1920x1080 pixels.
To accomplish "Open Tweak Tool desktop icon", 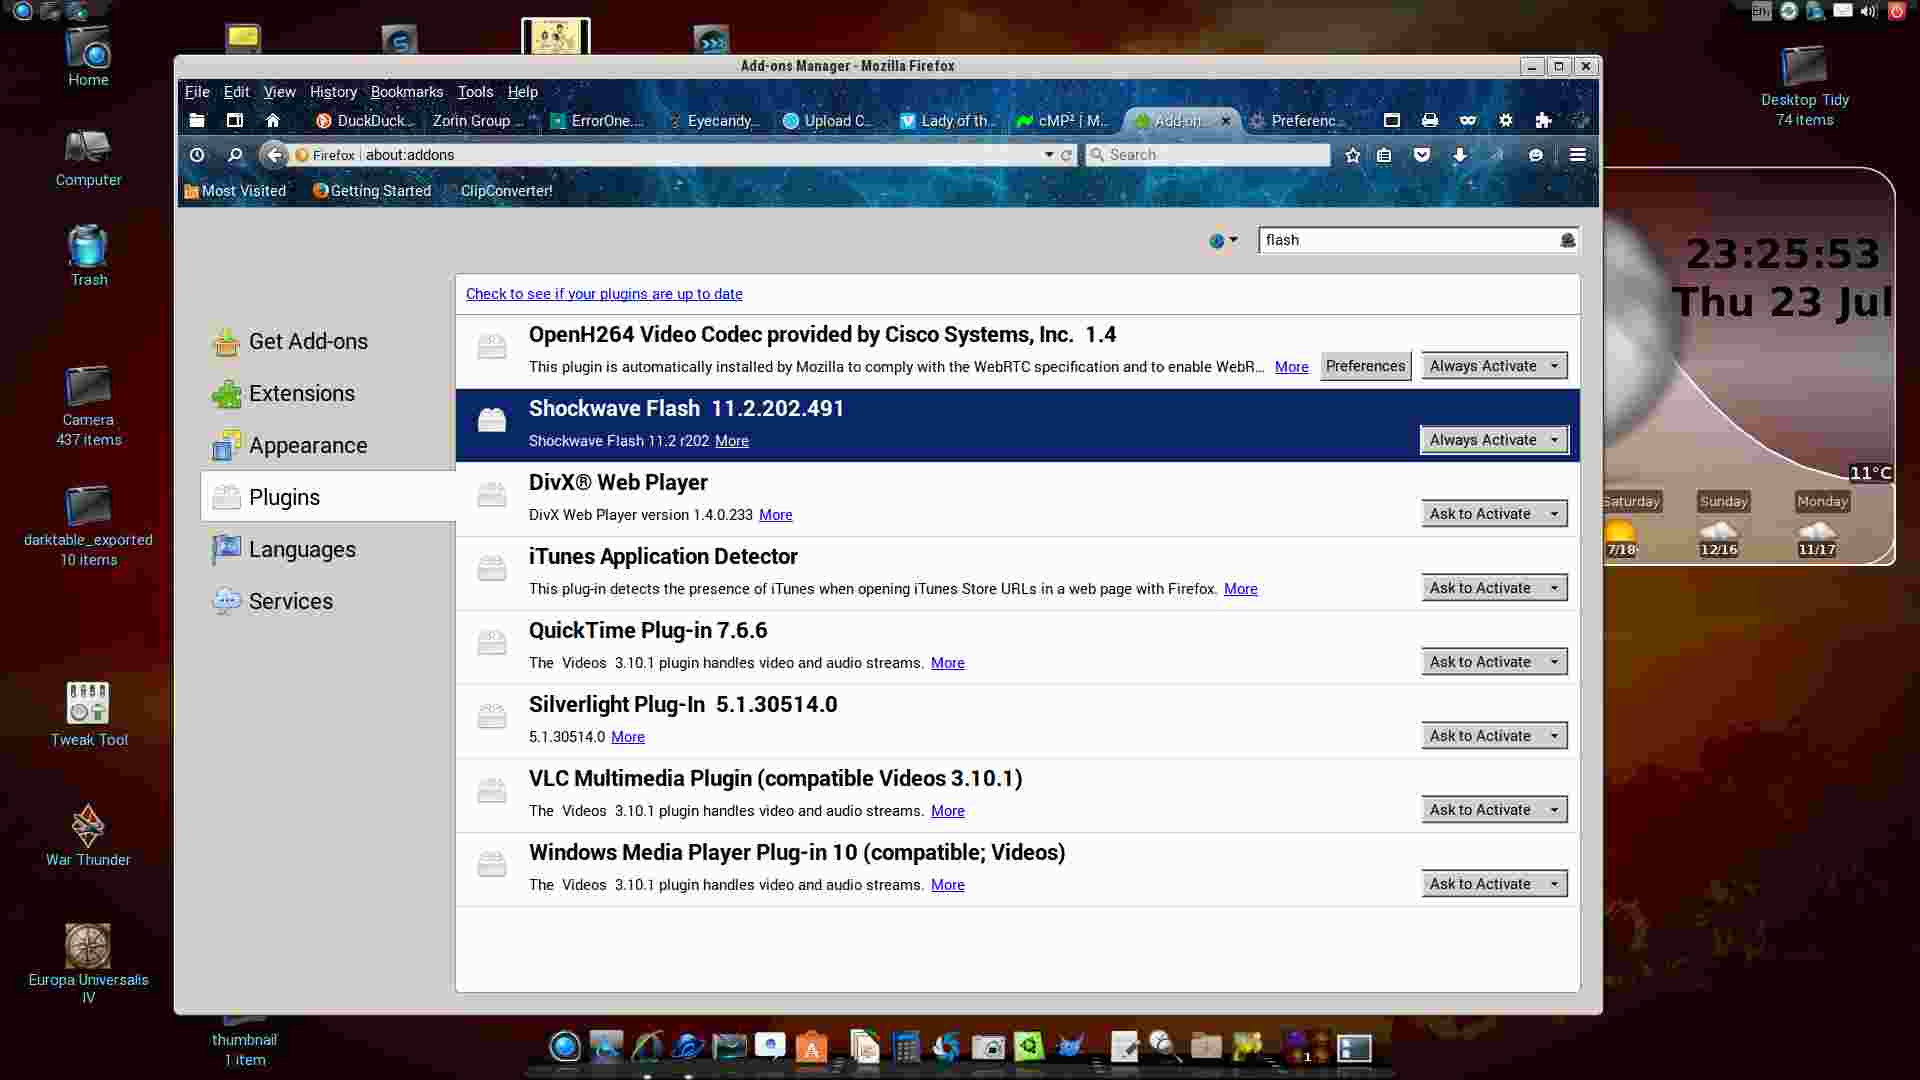I will [88, 714].
